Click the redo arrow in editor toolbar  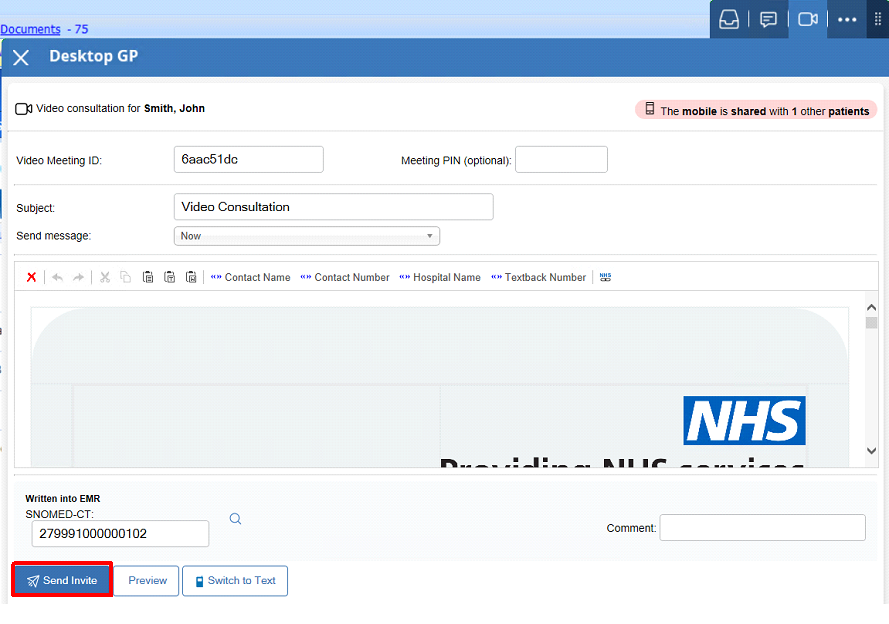coord(78,277)
